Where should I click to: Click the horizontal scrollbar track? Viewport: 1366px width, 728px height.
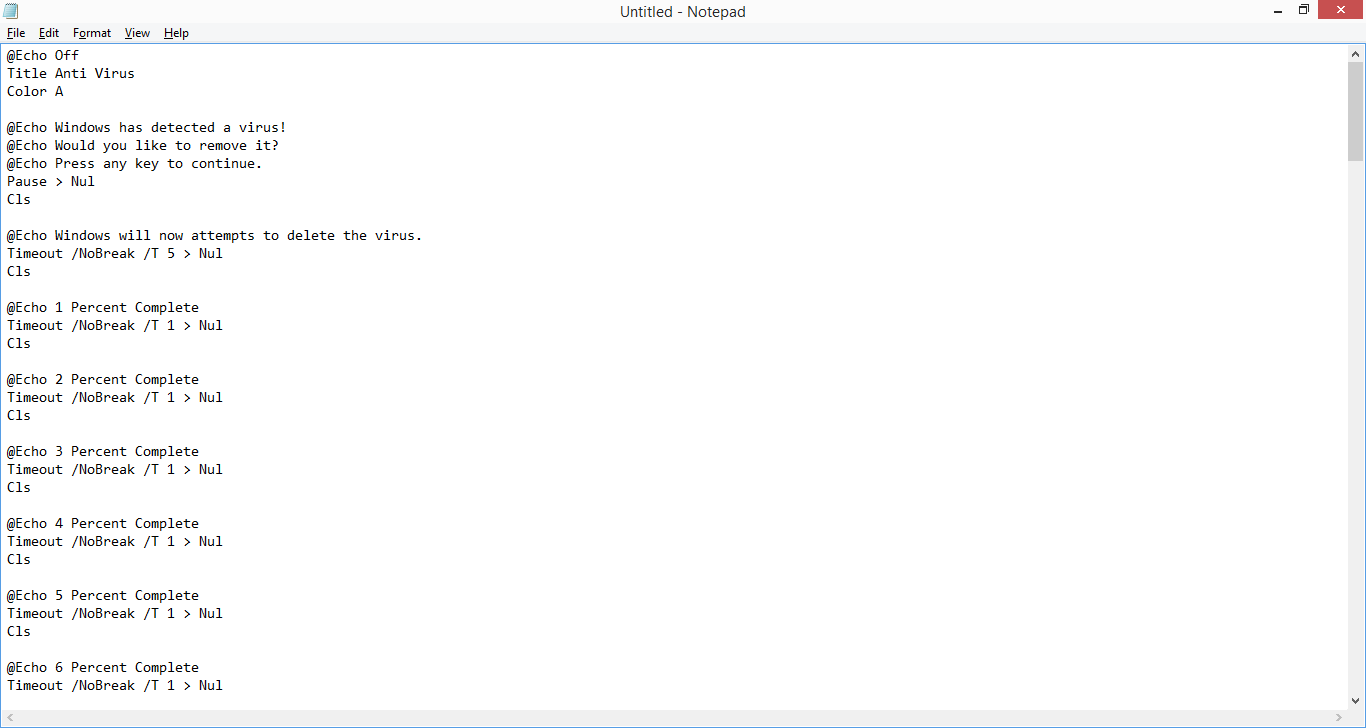pyautogui.click(x=670, y=717)
